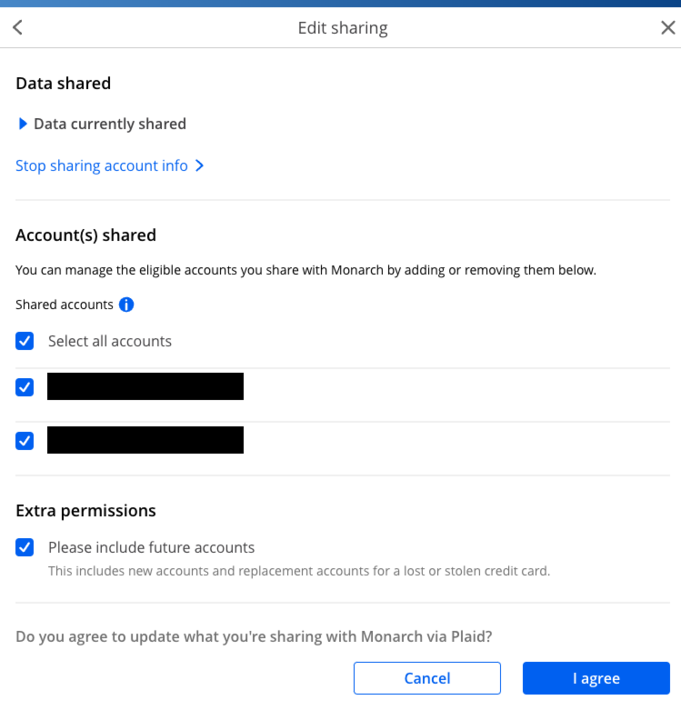Click the Account(s) shared heading
Viewport: 681px width, 720px height.
86,236
